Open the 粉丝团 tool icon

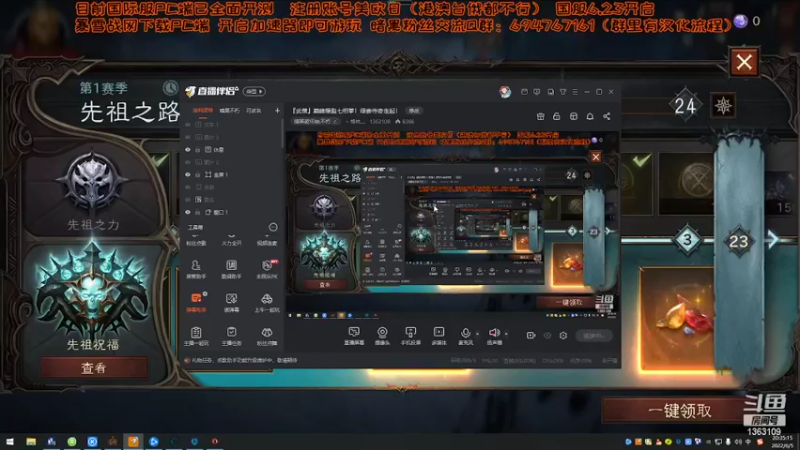267,336
